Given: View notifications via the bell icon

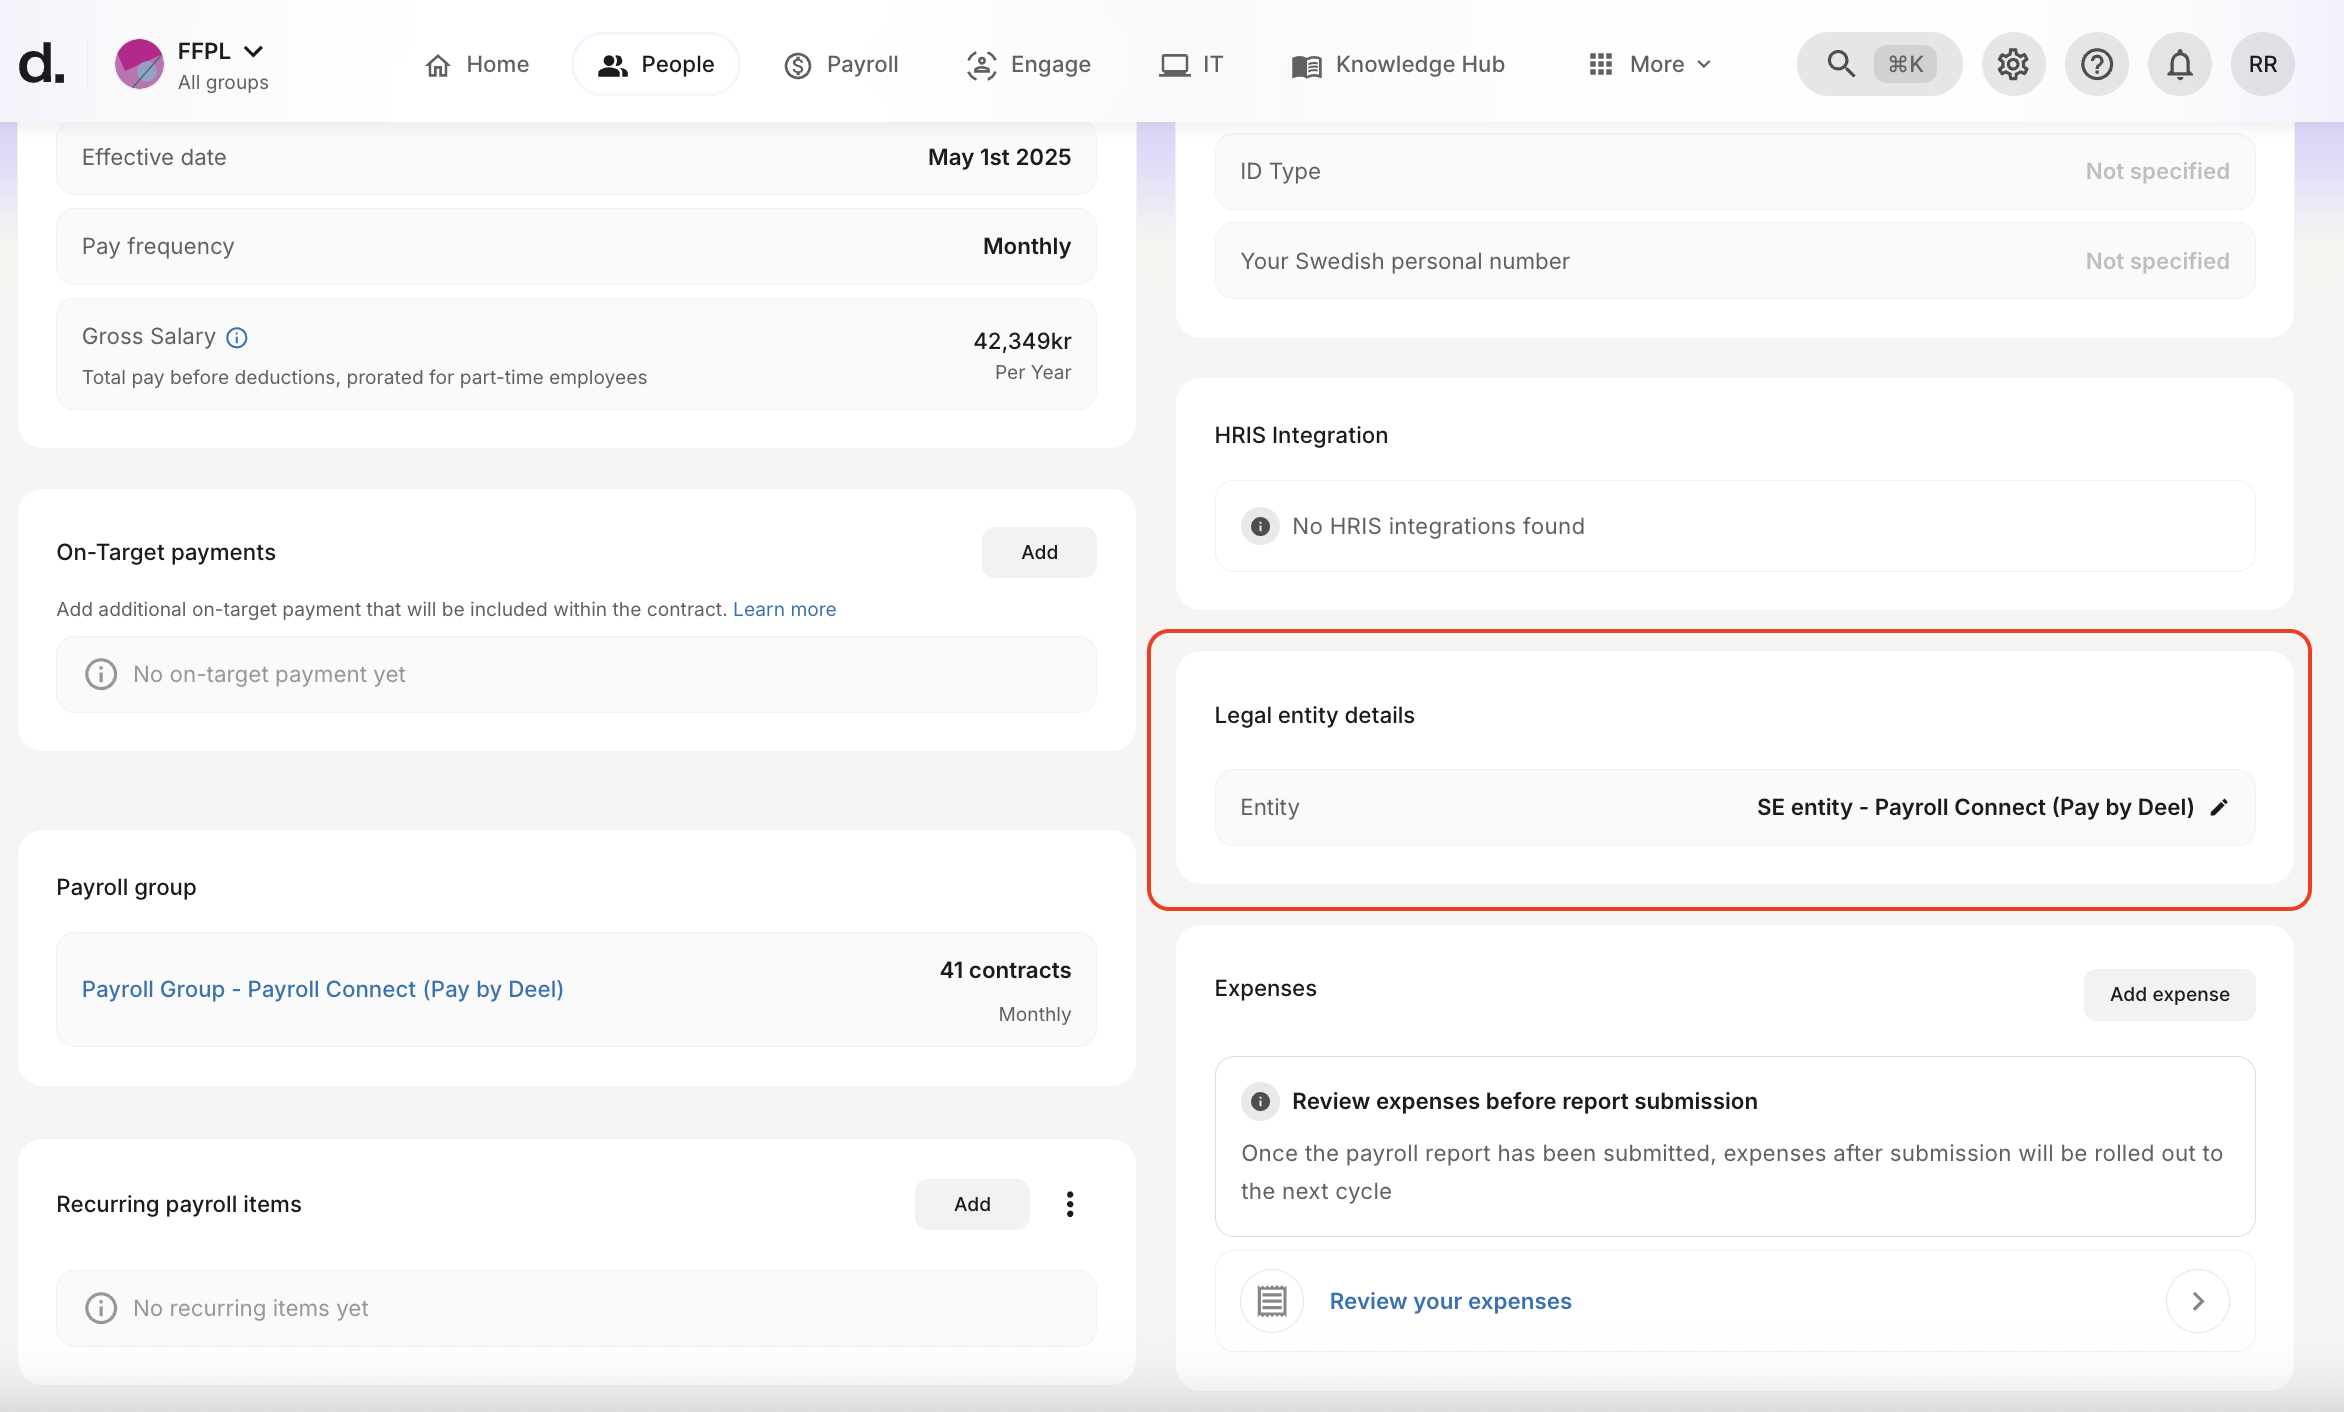Looking at the screenshot, I should [x=2179, y=64].
